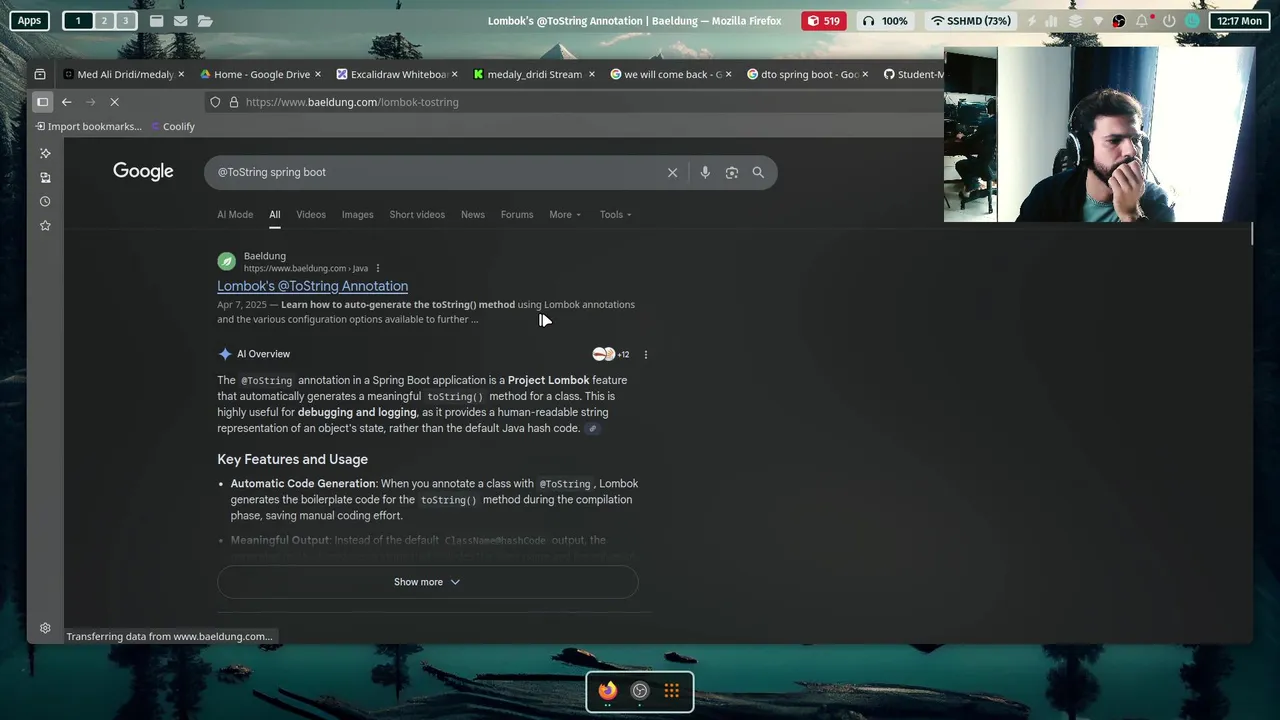Submit search with magnifier icon

(758, 172)
